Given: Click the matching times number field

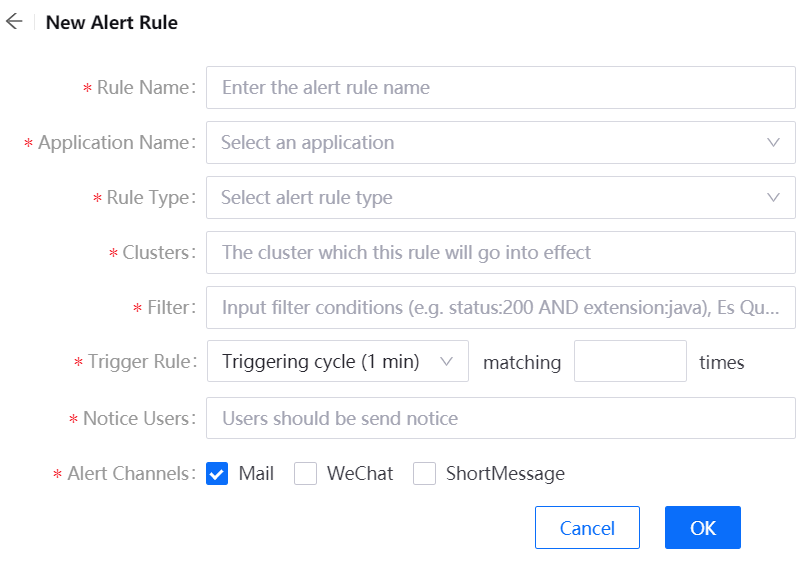Looking at the screenshot, I should coord(630,362).
